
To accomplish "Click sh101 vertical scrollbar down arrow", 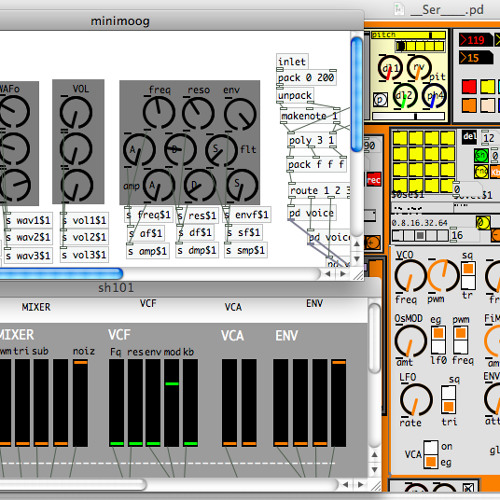I will tap(374, 470).
